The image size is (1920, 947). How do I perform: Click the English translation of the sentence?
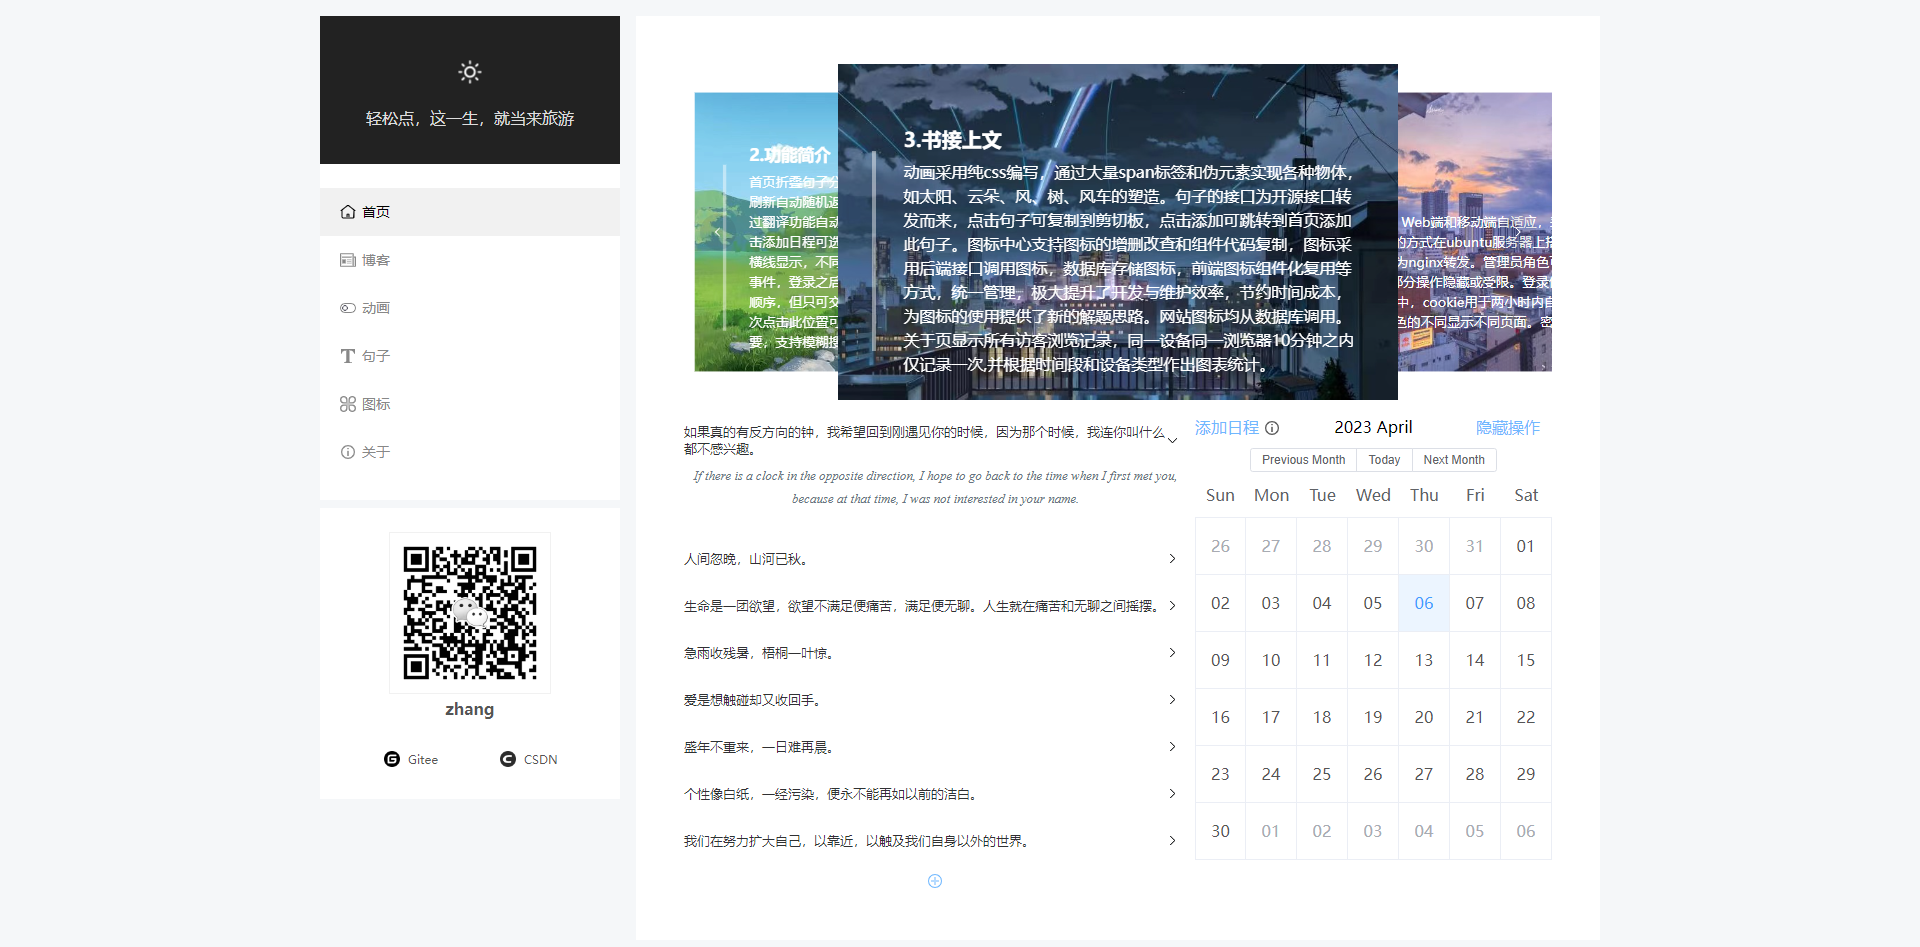click(935, 488)
